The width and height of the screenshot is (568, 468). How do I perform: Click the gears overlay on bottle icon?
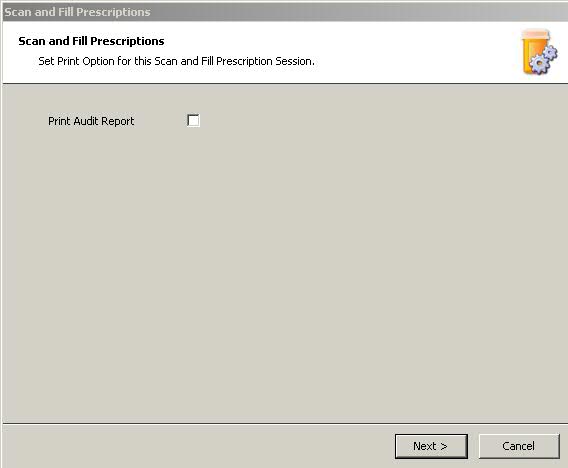(x=543, y=60)
